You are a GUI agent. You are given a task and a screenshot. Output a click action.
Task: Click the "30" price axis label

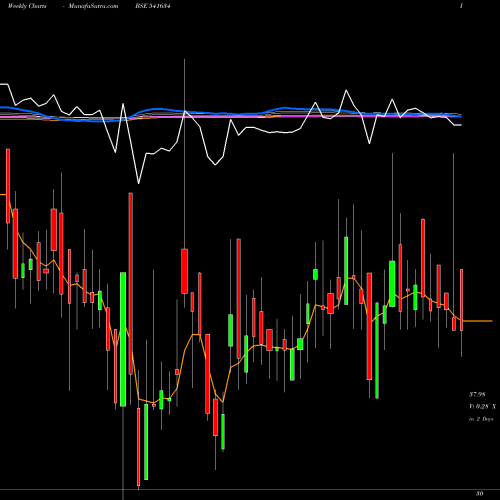(x=480, y=493)
